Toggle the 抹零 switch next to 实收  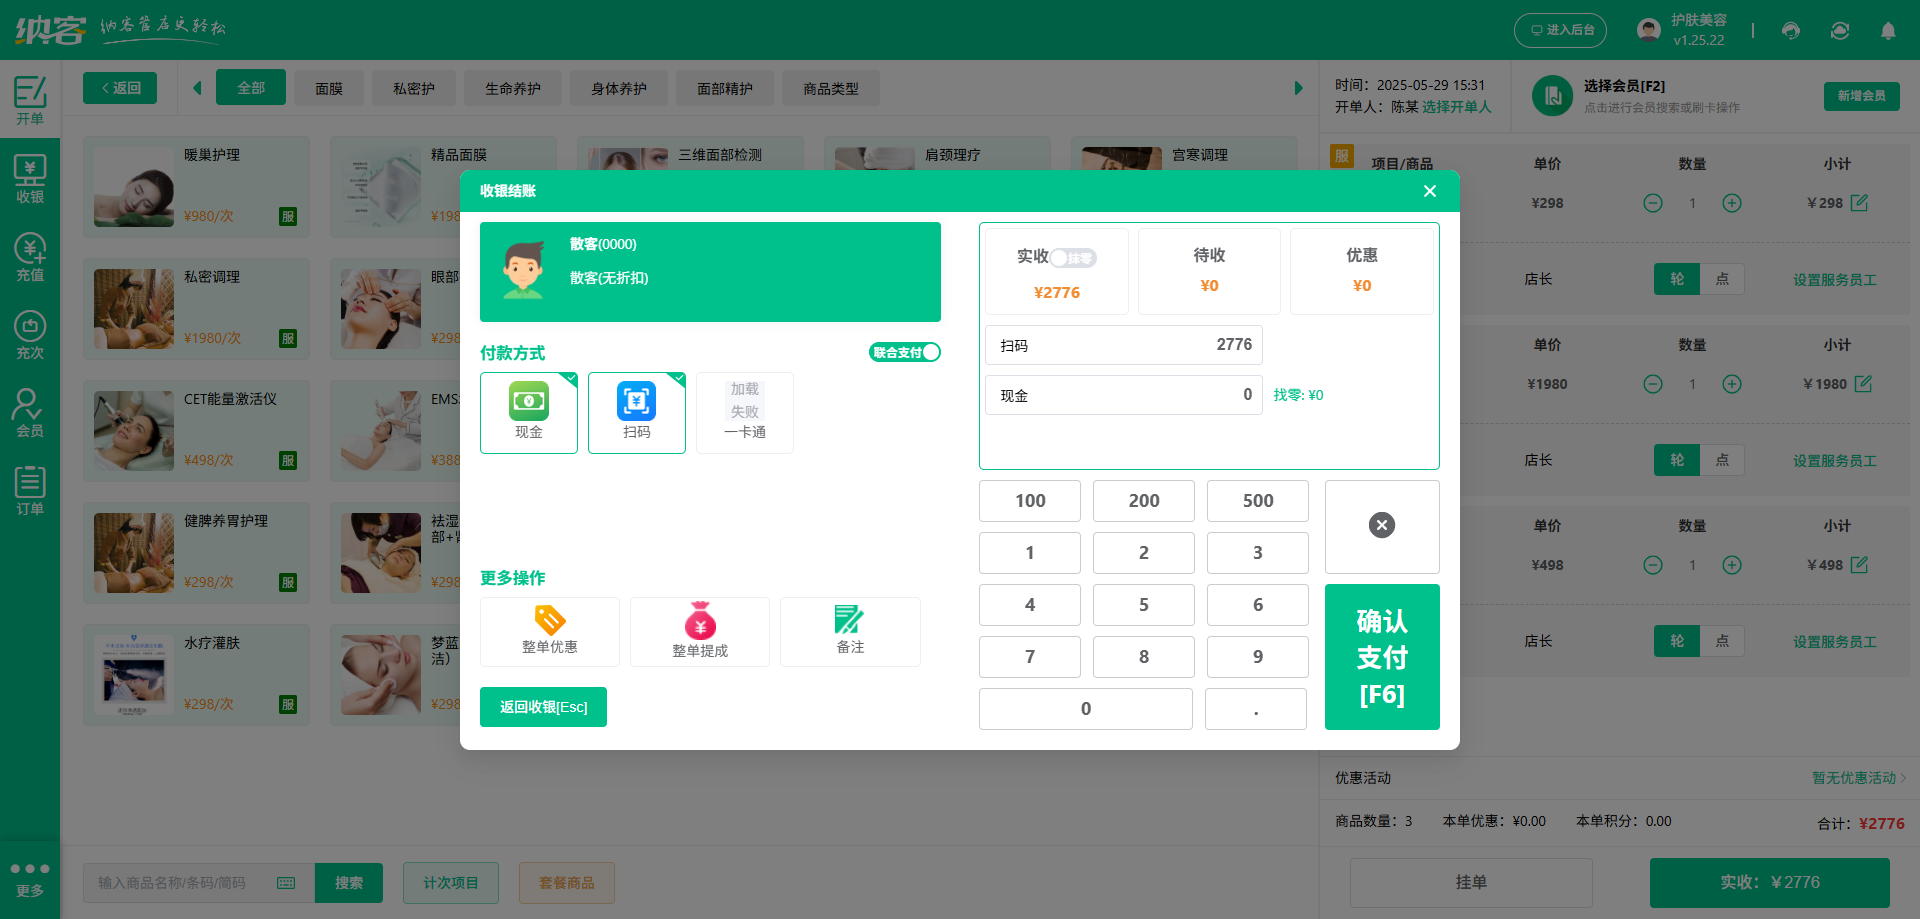click(1073, 258)
